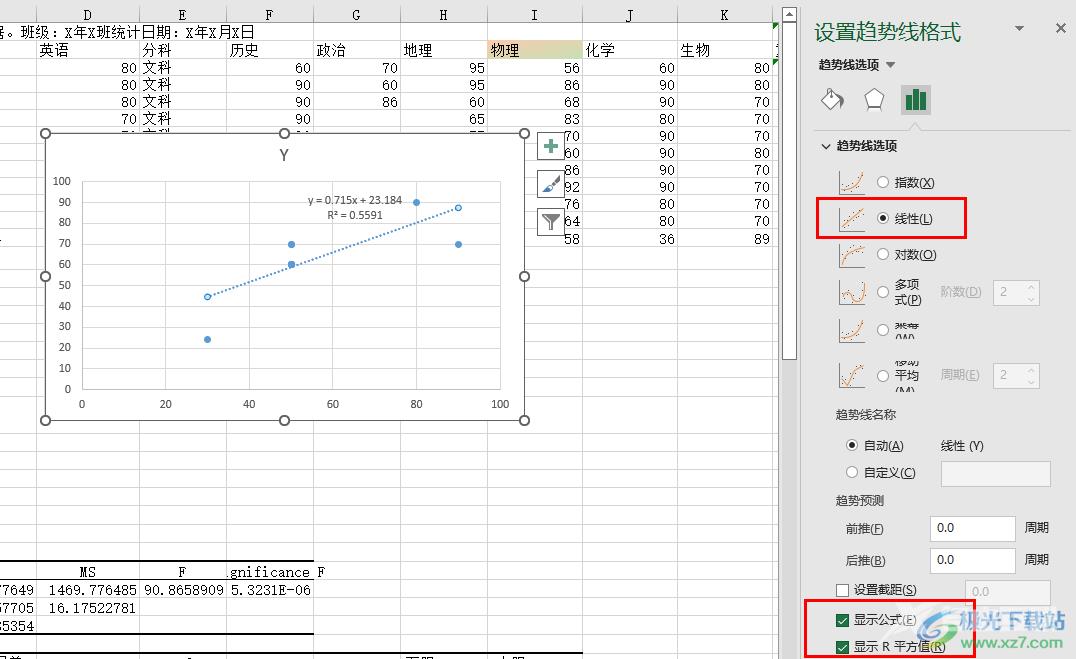Select column G header

coord(357,14)
